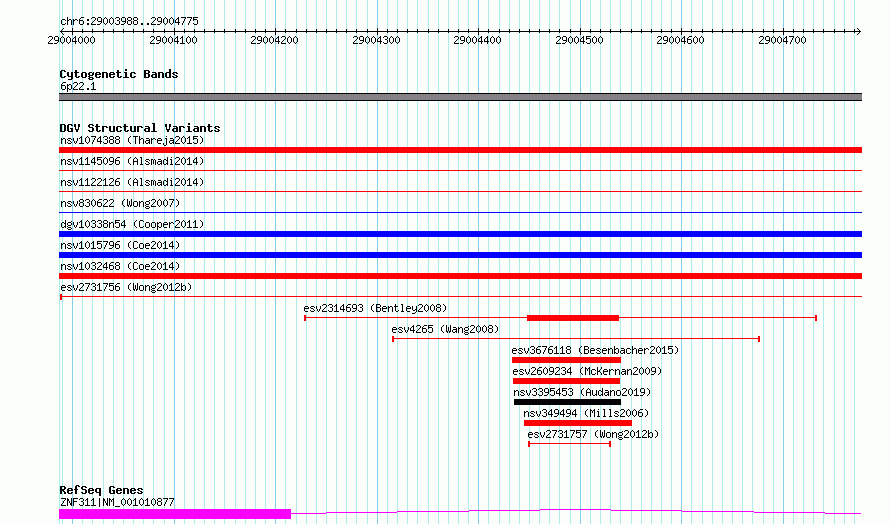Click the red bar of nsv1032468

tap(460, 276)
